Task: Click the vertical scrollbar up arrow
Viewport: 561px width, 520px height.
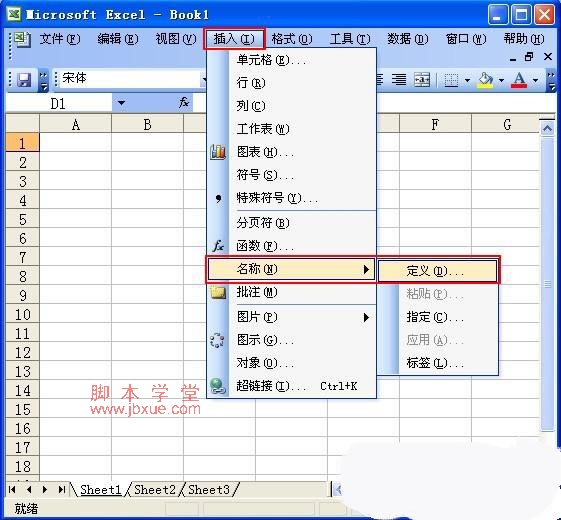Action: click(x=547, y=128)
